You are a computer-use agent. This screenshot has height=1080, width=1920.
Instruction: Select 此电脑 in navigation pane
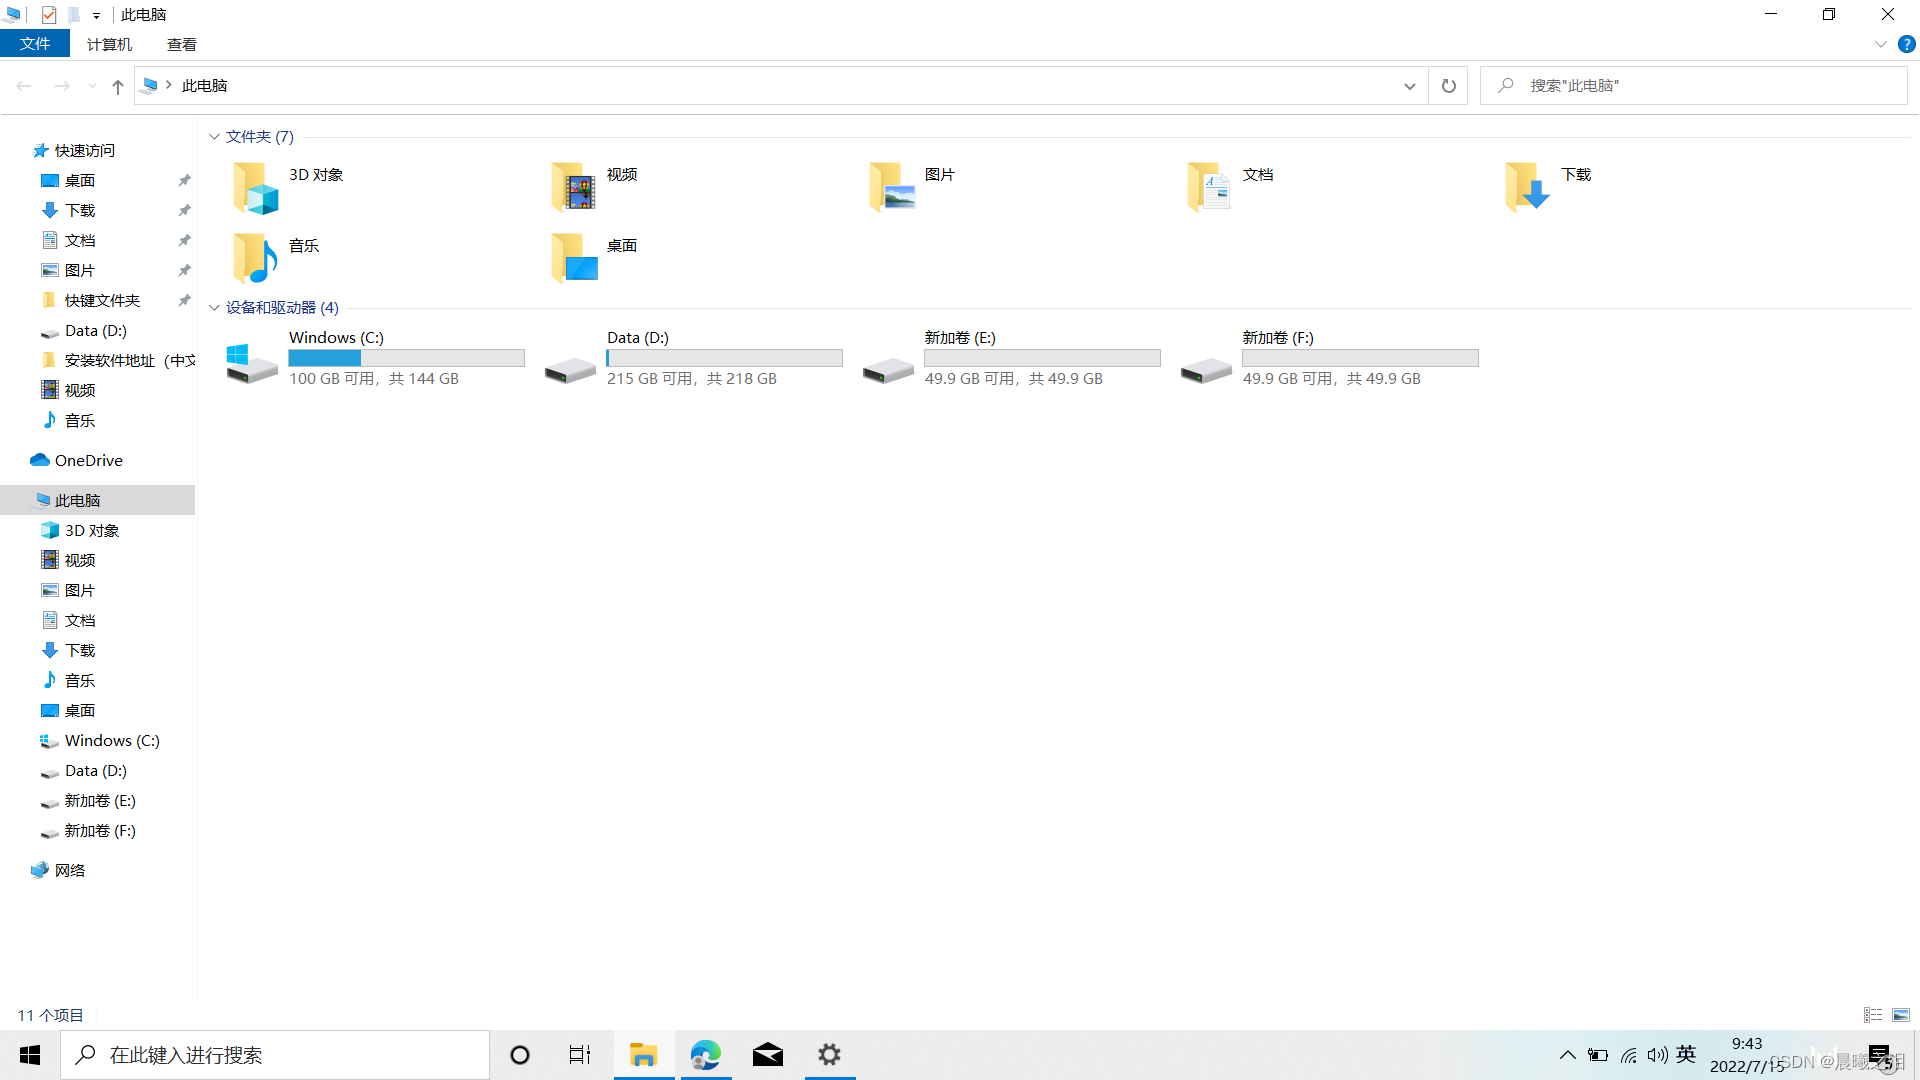coord(97,500)
